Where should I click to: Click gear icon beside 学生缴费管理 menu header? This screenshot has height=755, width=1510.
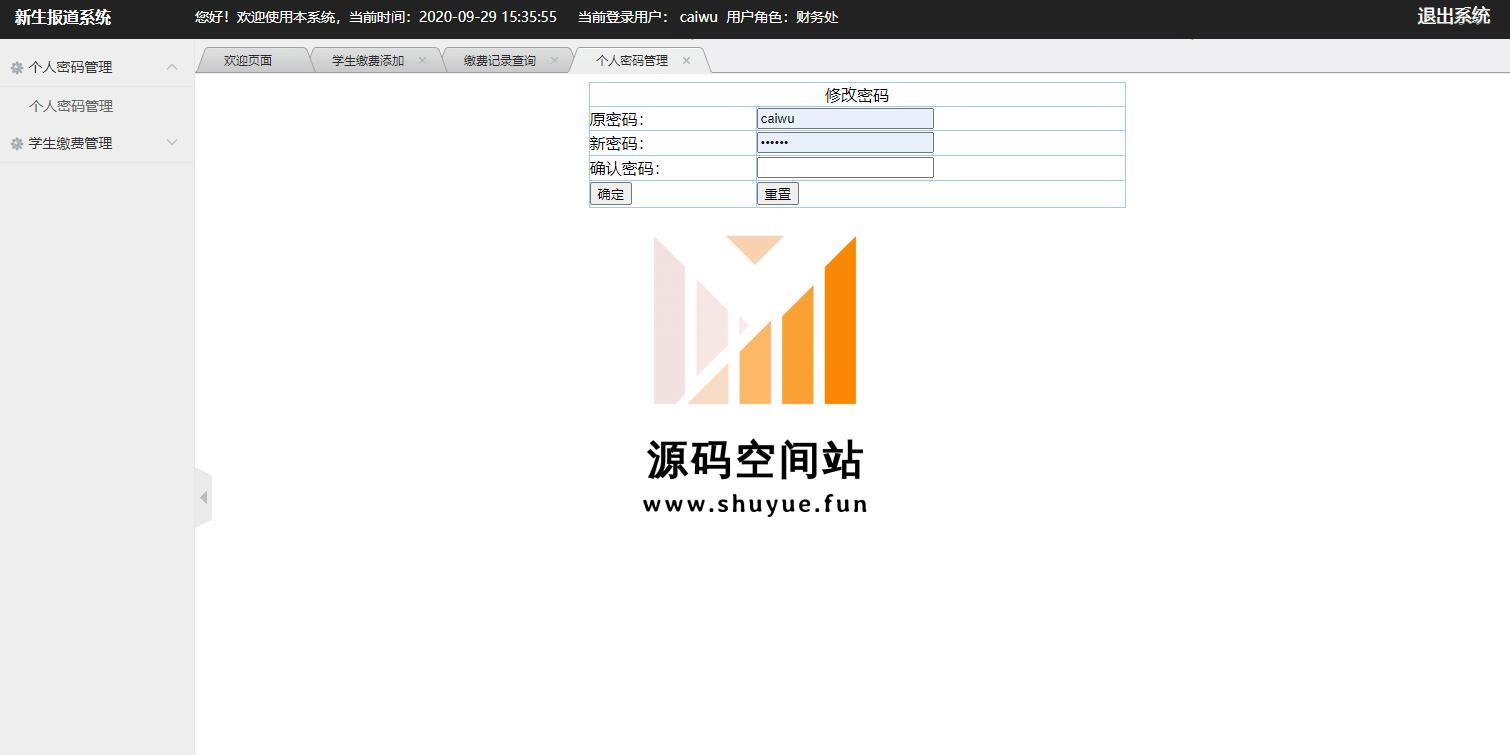pos(17,144)
